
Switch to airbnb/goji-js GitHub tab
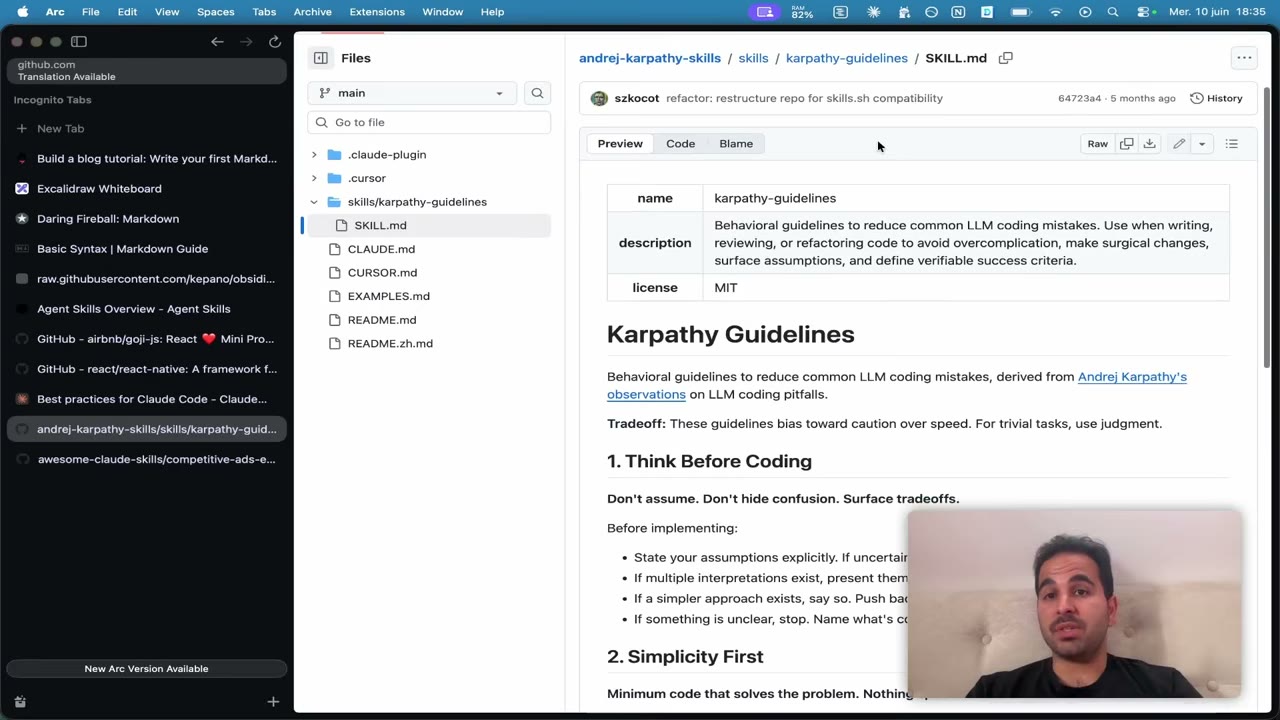click(x=146, y=339)
